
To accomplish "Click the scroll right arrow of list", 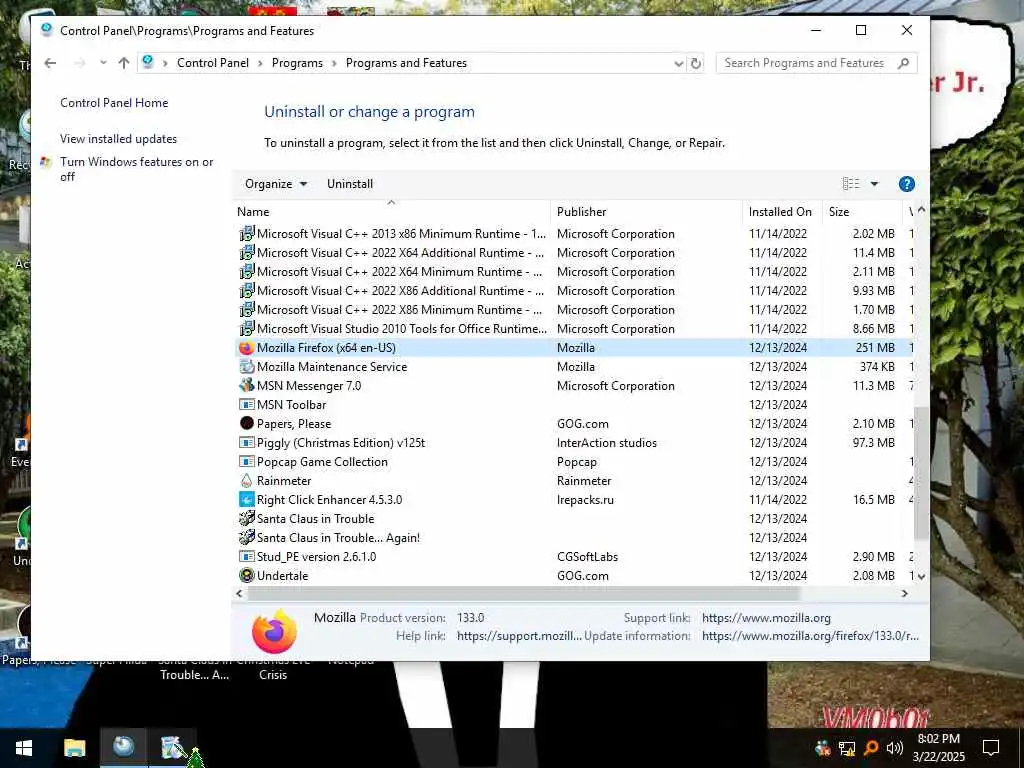I will [904, 594].
